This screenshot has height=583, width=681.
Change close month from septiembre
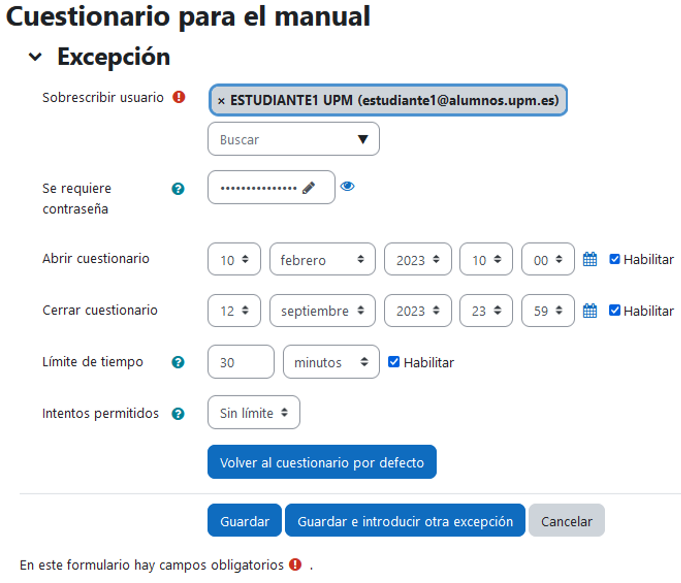322,311
